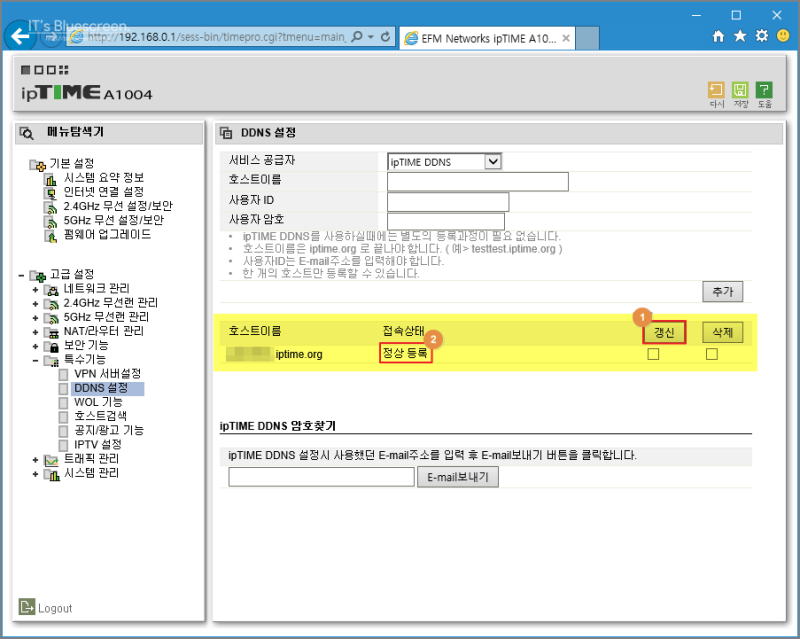Screen dimensions: 800x639
Task: Open 시스템 요약 정보 tree item
Action: tap(104, 178)
